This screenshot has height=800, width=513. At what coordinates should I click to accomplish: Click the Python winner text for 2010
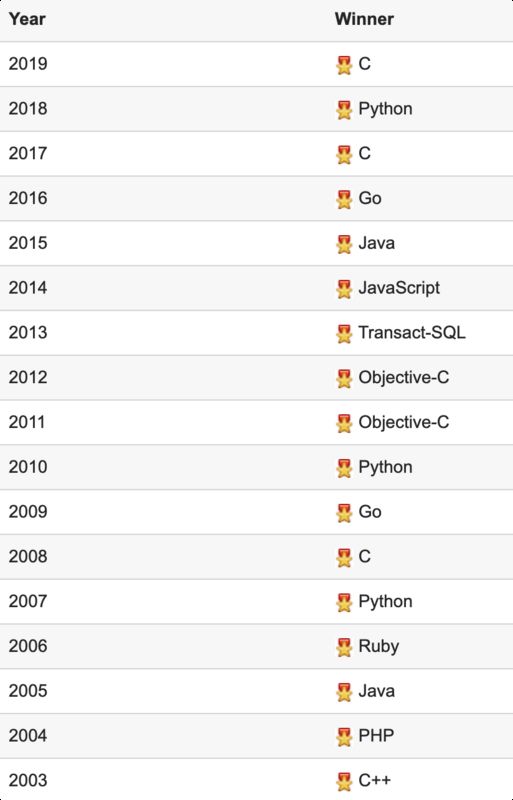(x=385, y=467)
